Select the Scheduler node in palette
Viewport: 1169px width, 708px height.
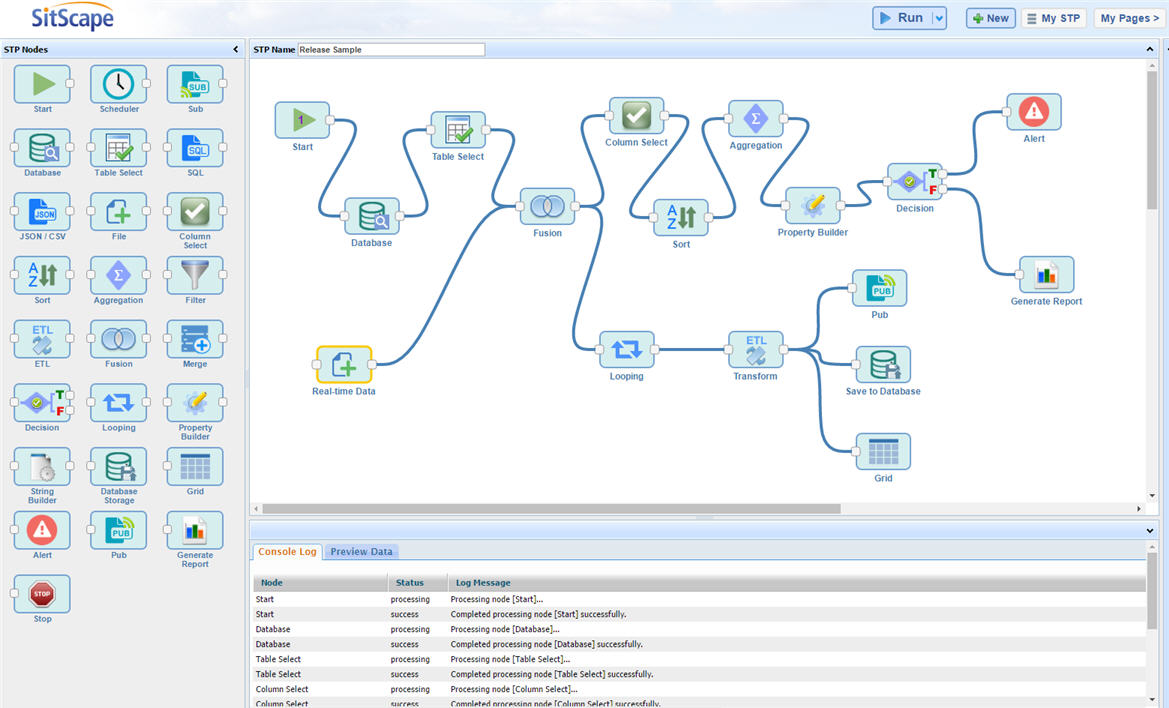[x=118, y=84]
